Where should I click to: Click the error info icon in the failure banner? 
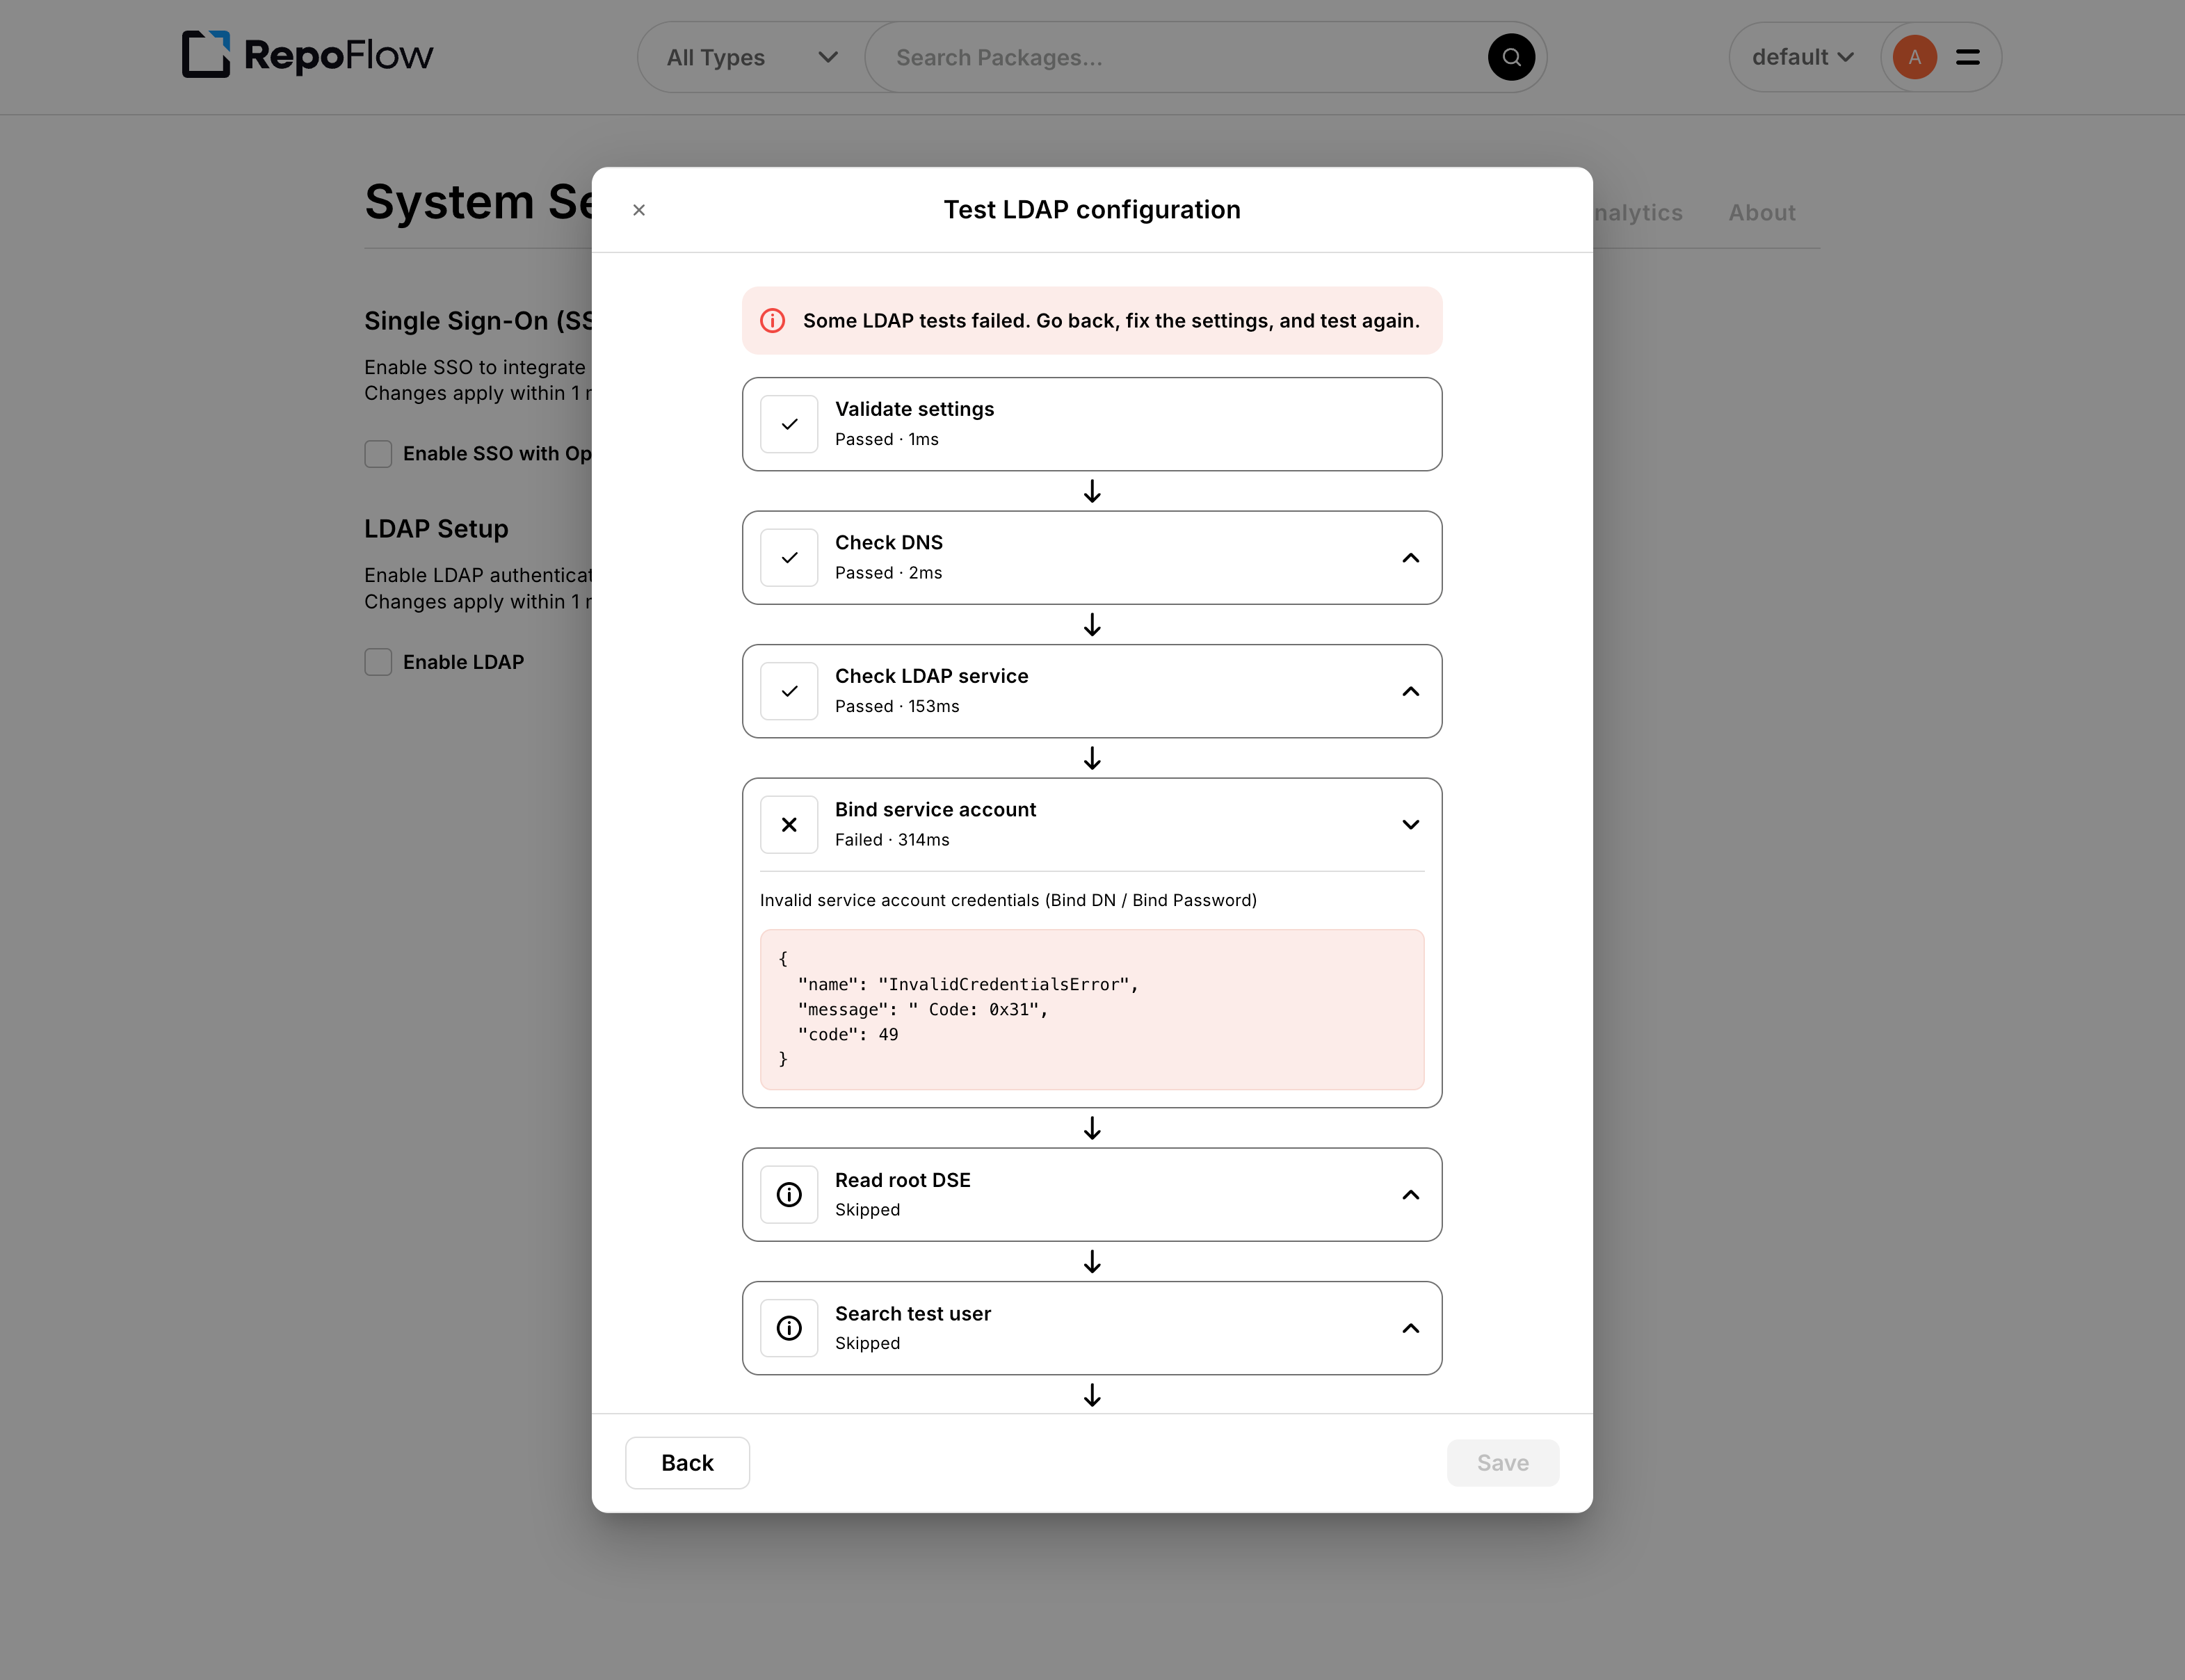[x=773, y=320]
